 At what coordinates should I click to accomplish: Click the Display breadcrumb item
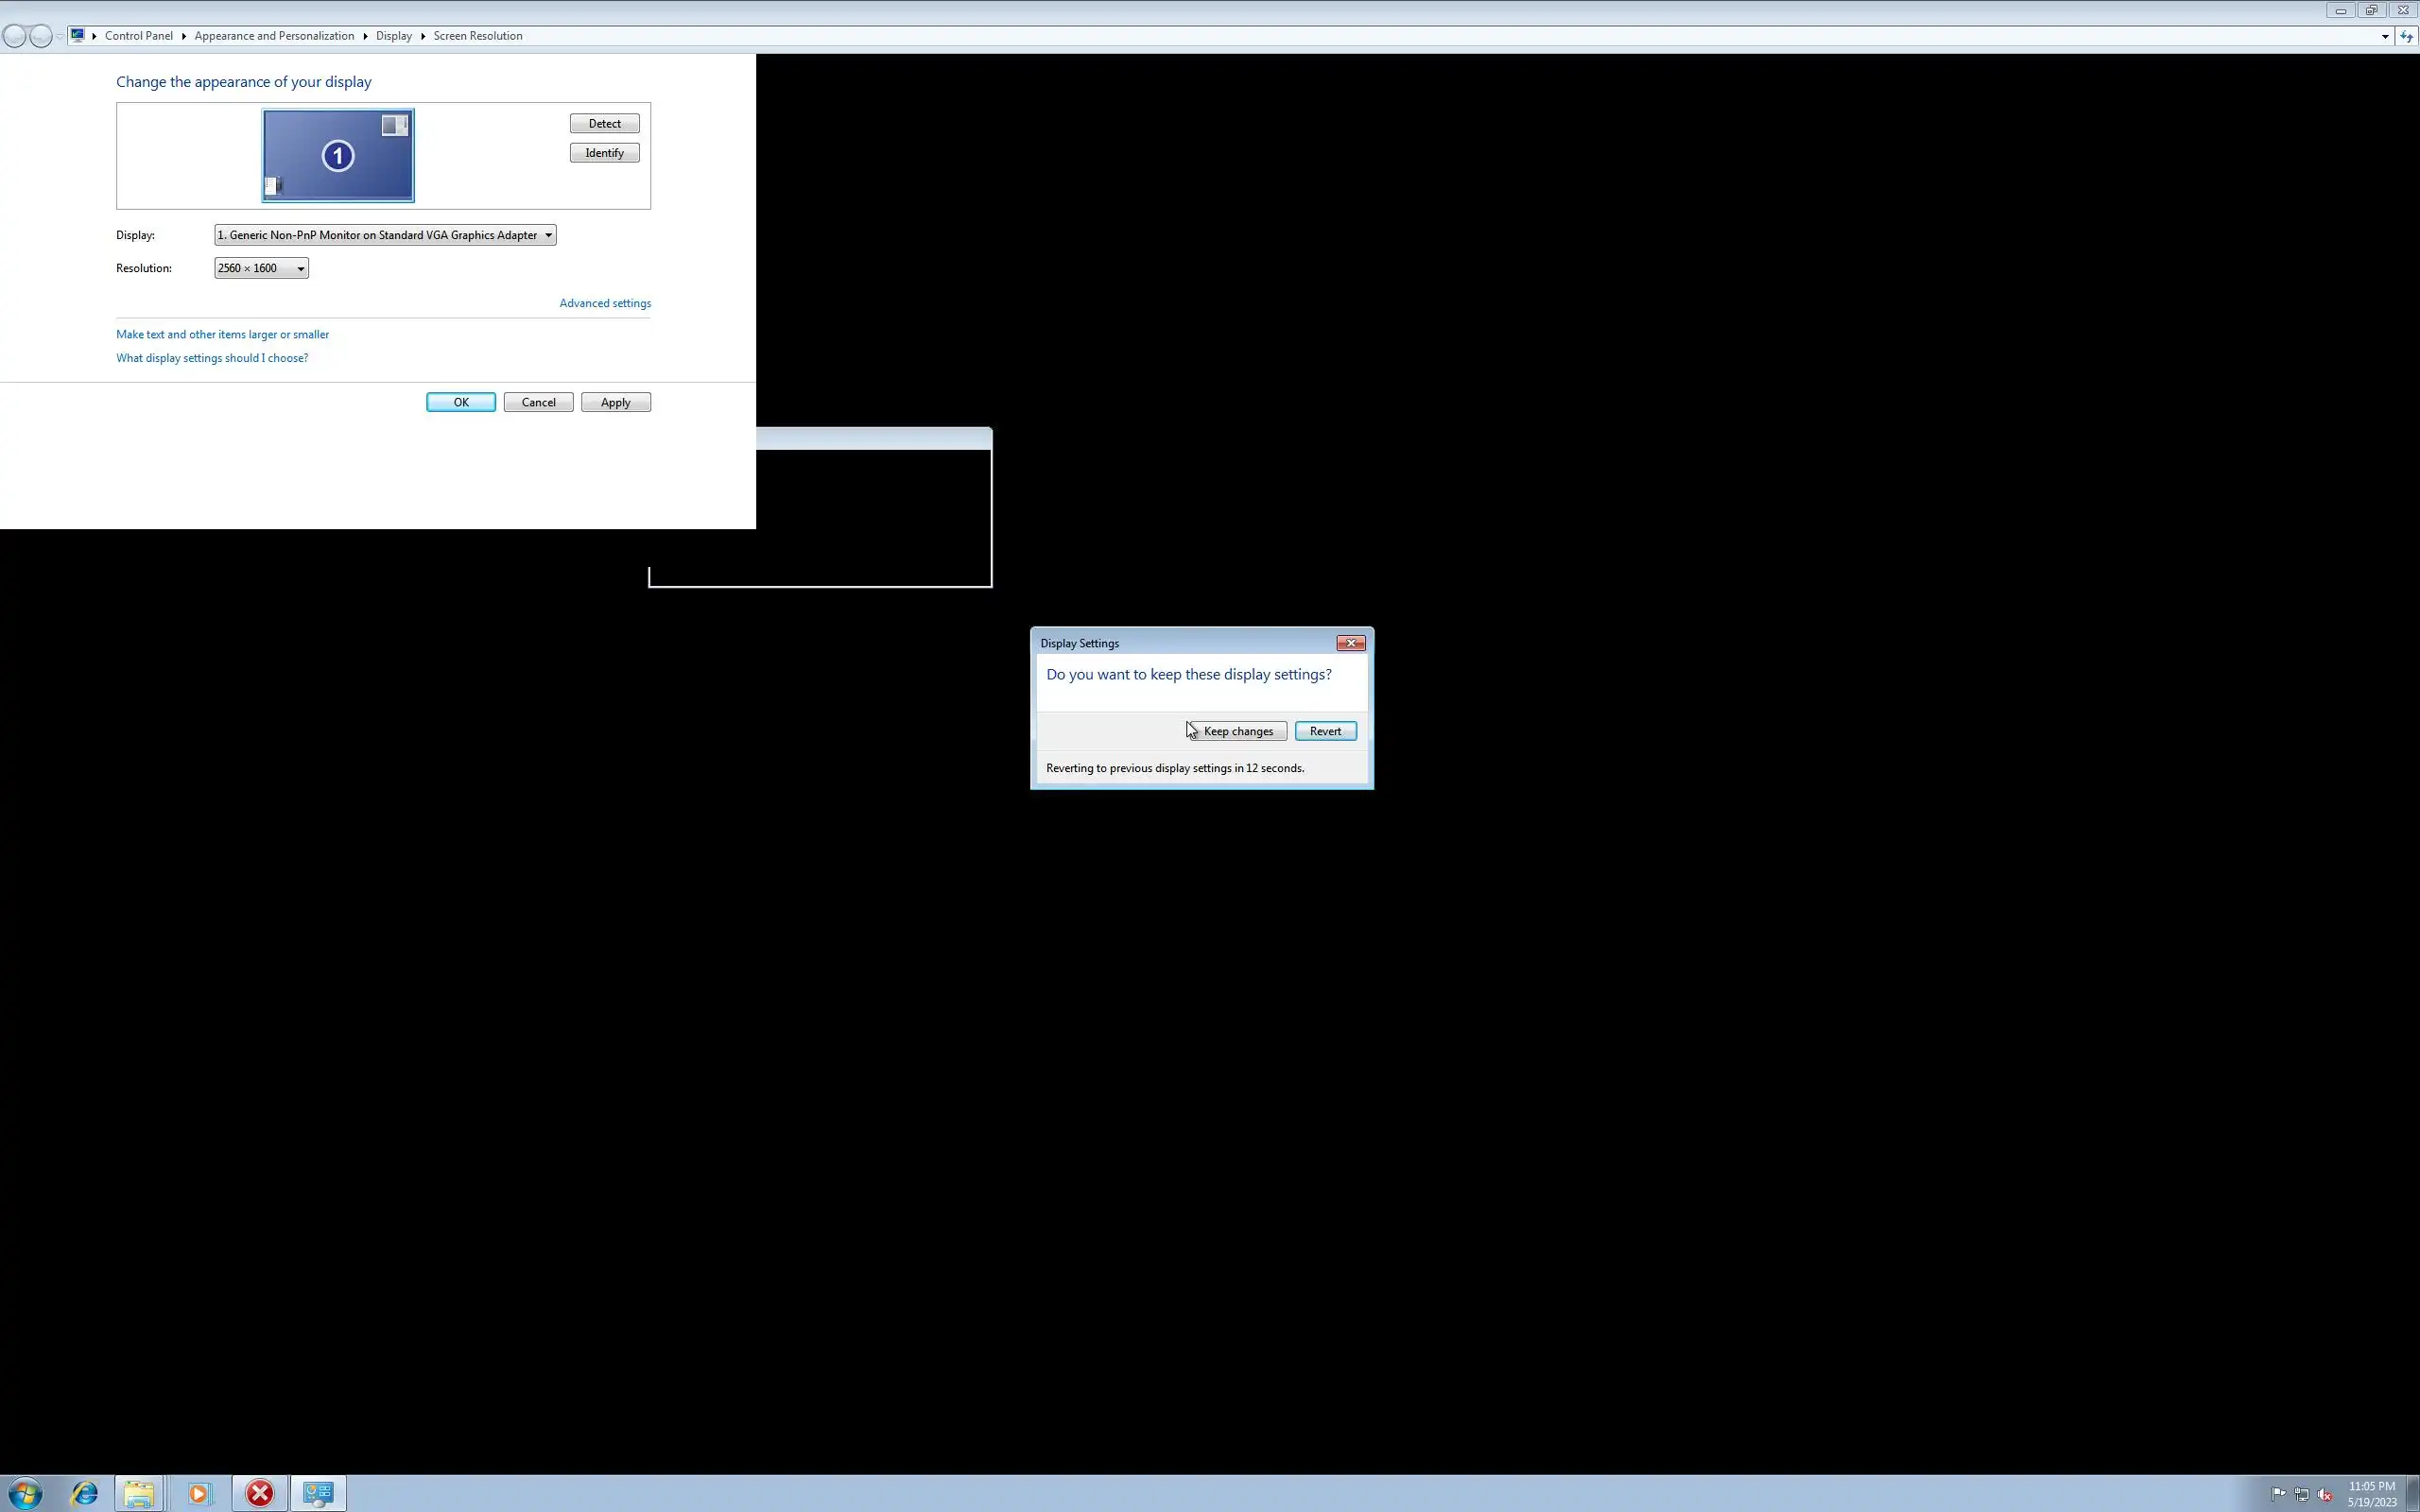pyautogui.click(x=393, y=36)
